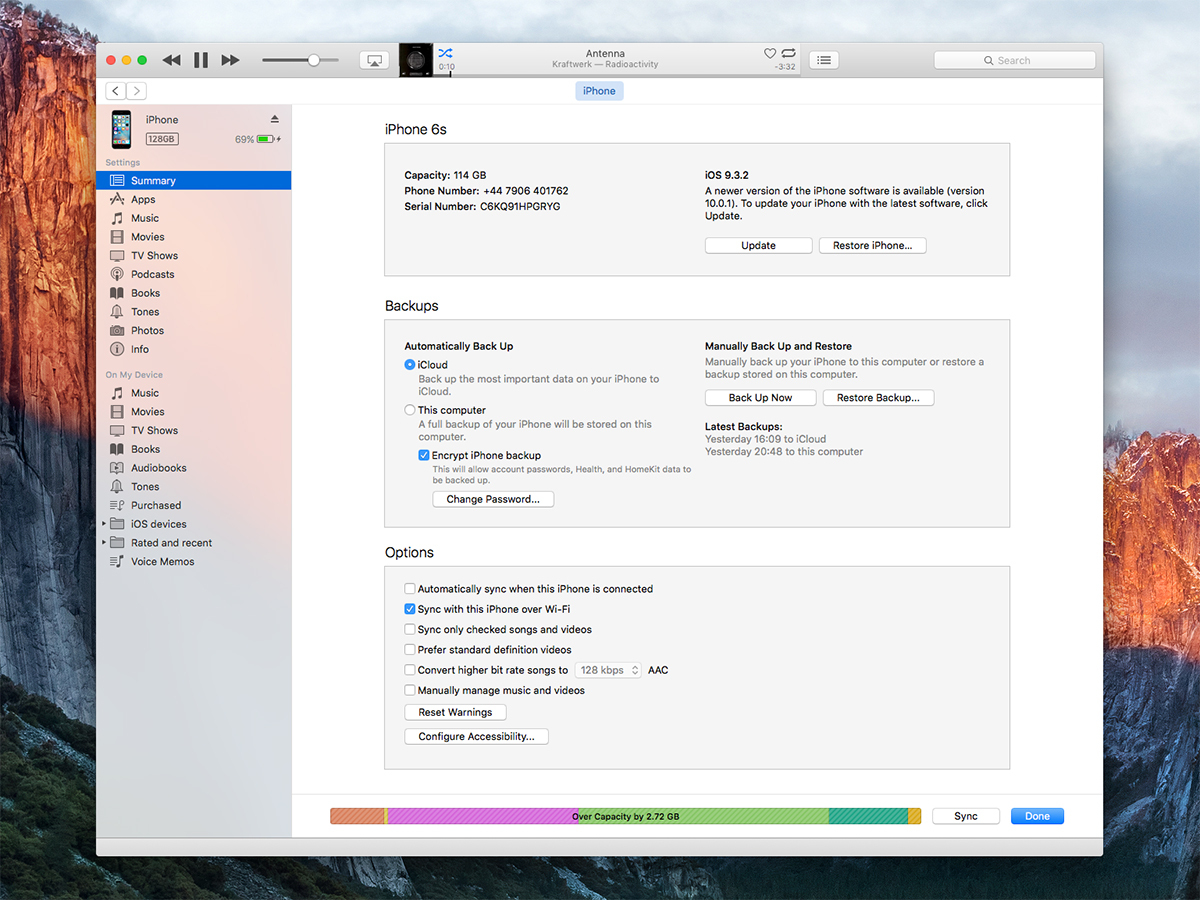Click the iPhone device image in sidebar
This screenshot has height=900, width=1200.
pos(121,129)
